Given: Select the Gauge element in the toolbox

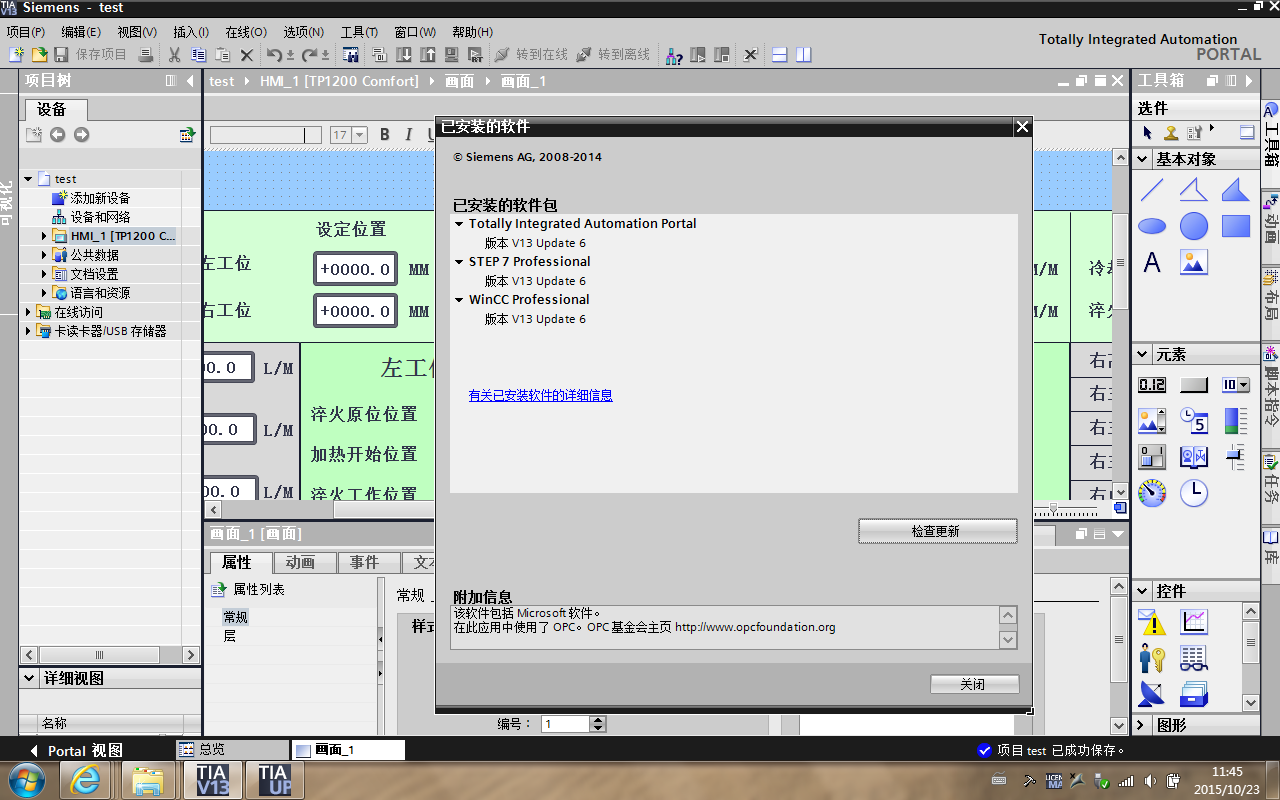Looking at the screenshot, I should tap(1152, 493).
